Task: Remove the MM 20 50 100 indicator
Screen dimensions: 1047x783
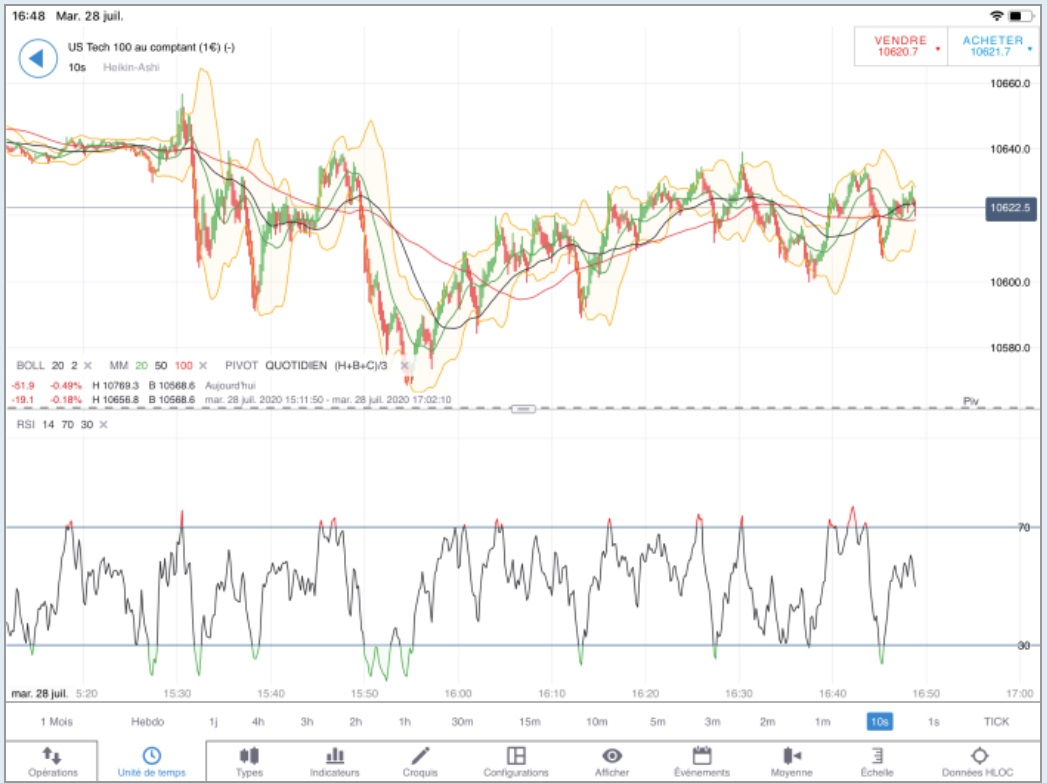Action: coord(203,366)
